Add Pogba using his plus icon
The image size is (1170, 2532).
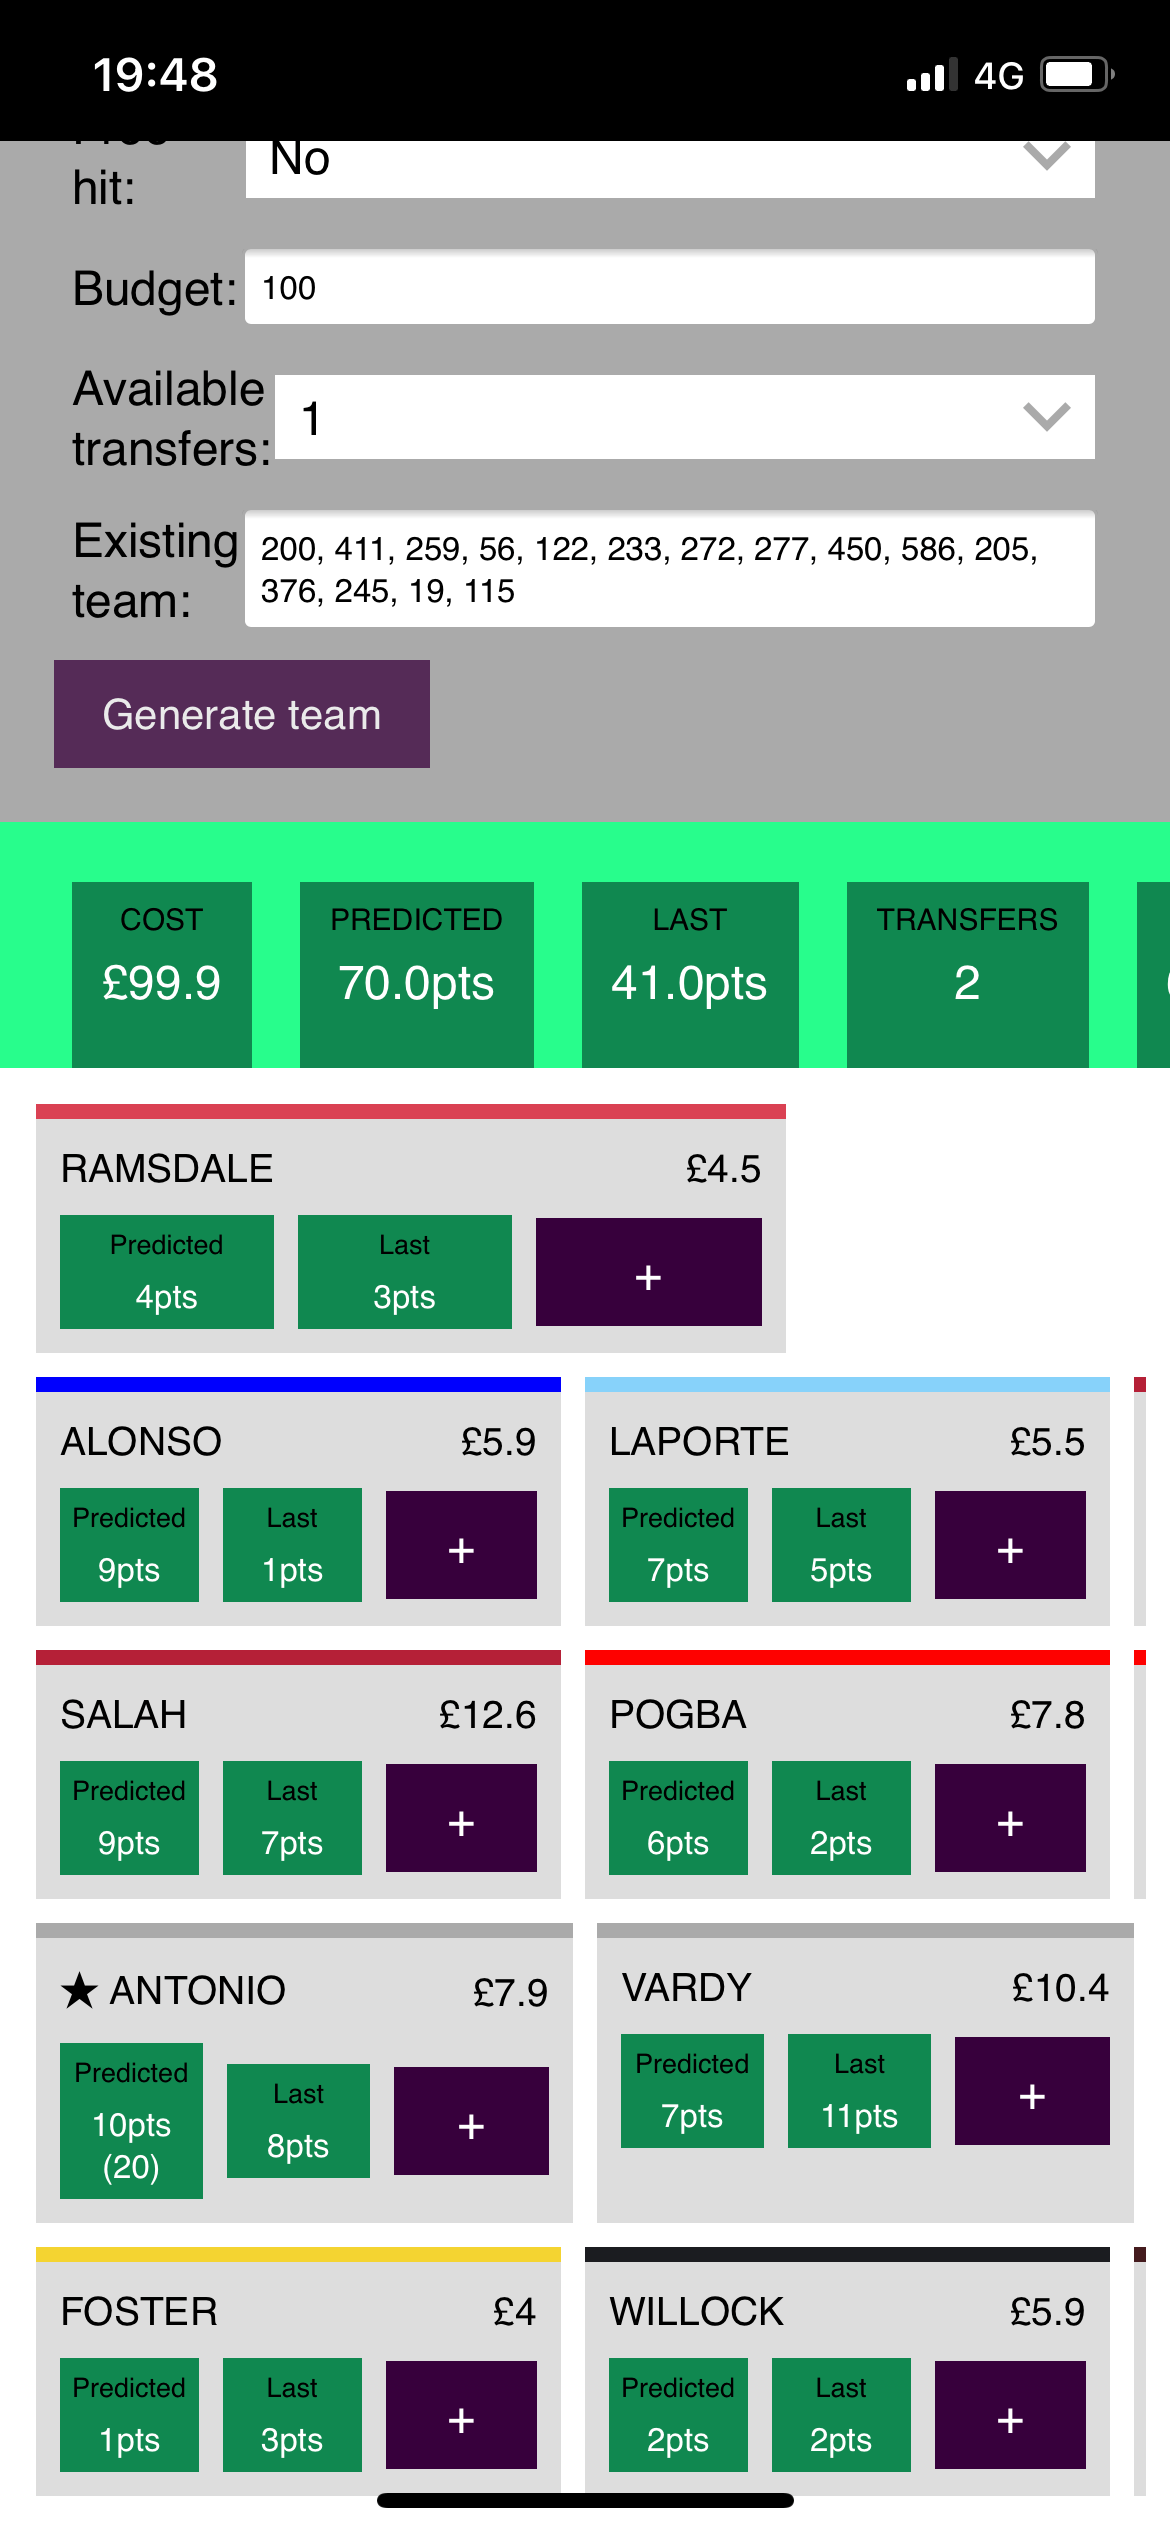1009,1820
